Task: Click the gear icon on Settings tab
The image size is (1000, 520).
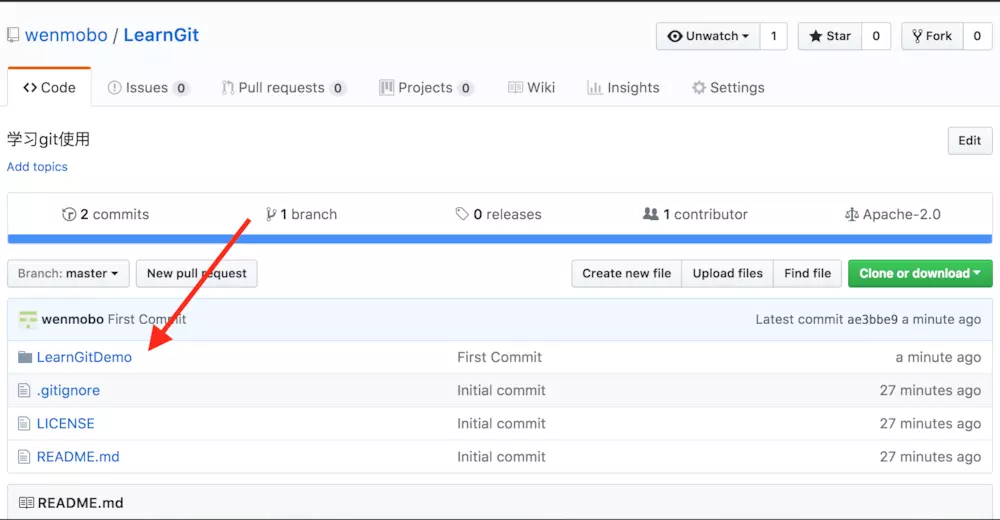Action: coord(699,87)
